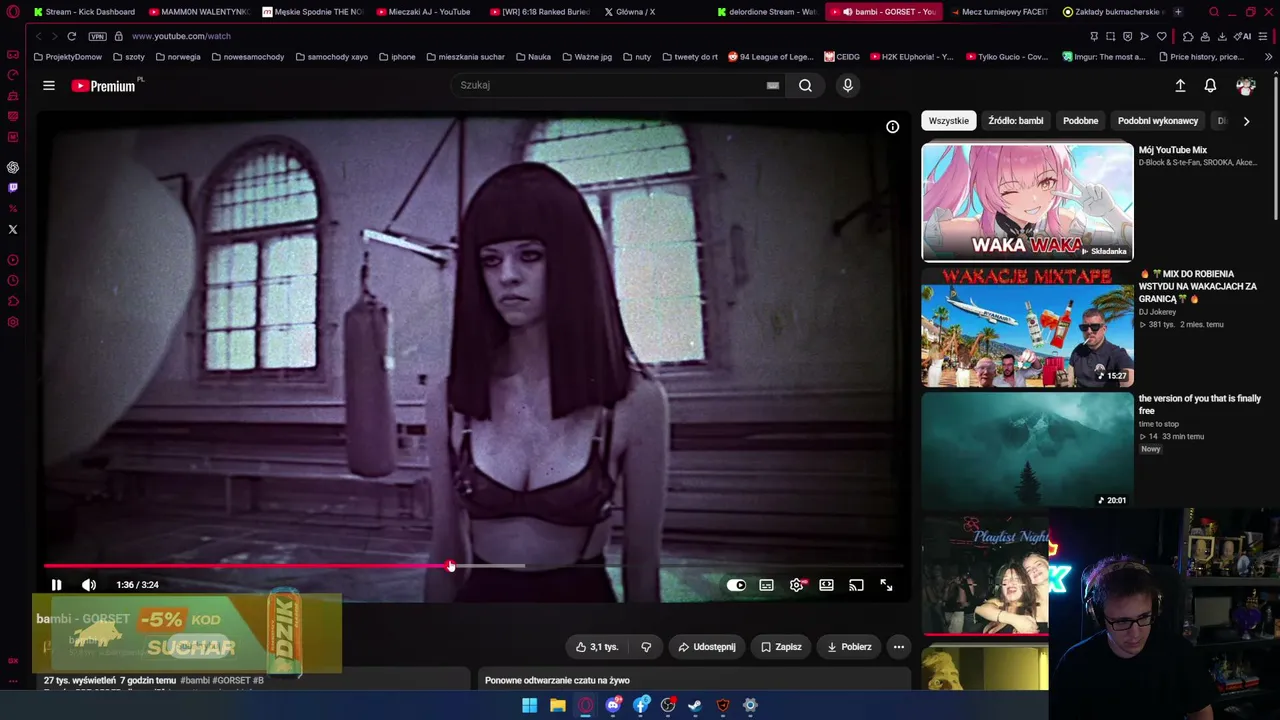The width and height of the screenshot is (1280, 720).
Task: Open a new browser tab
Action: point(1178,12)
